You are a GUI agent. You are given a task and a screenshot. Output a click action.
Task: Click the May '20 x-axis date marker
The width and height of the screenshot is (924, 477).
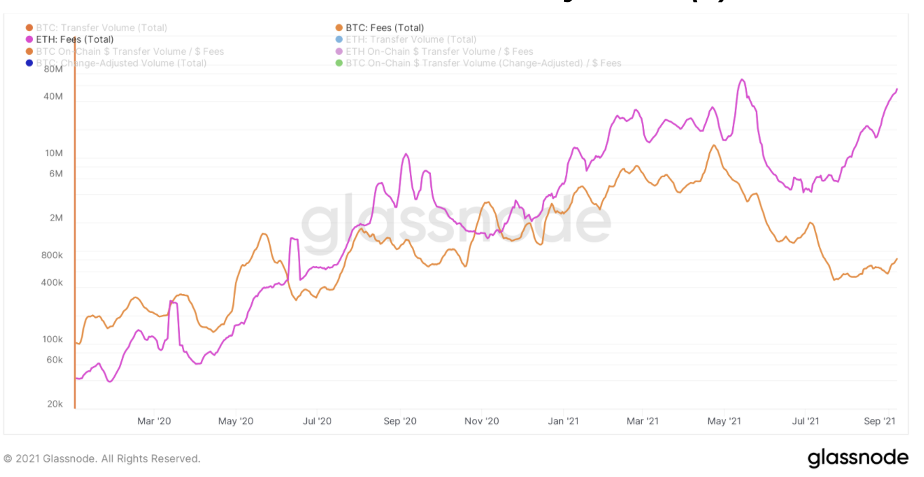[x=235, y=422]
